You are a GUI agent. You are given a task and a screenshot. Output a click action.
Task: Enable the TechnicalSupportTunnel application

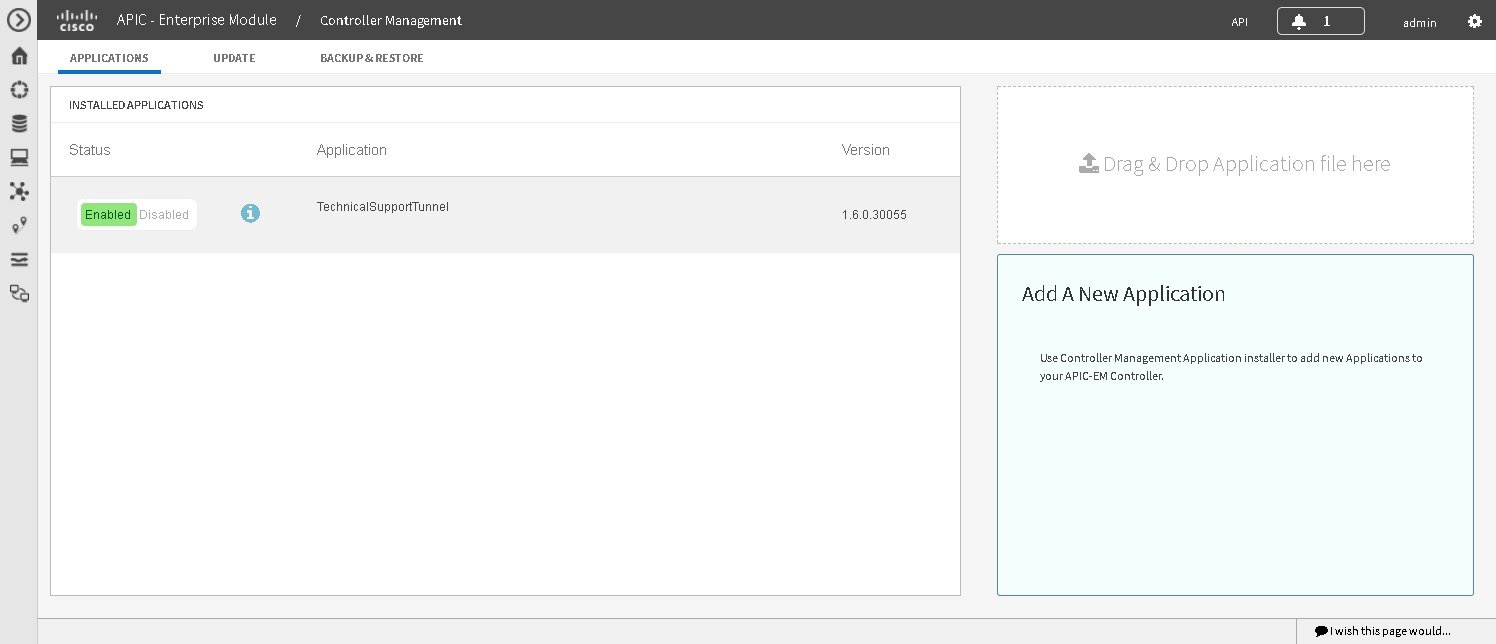(x=107, y=214)
